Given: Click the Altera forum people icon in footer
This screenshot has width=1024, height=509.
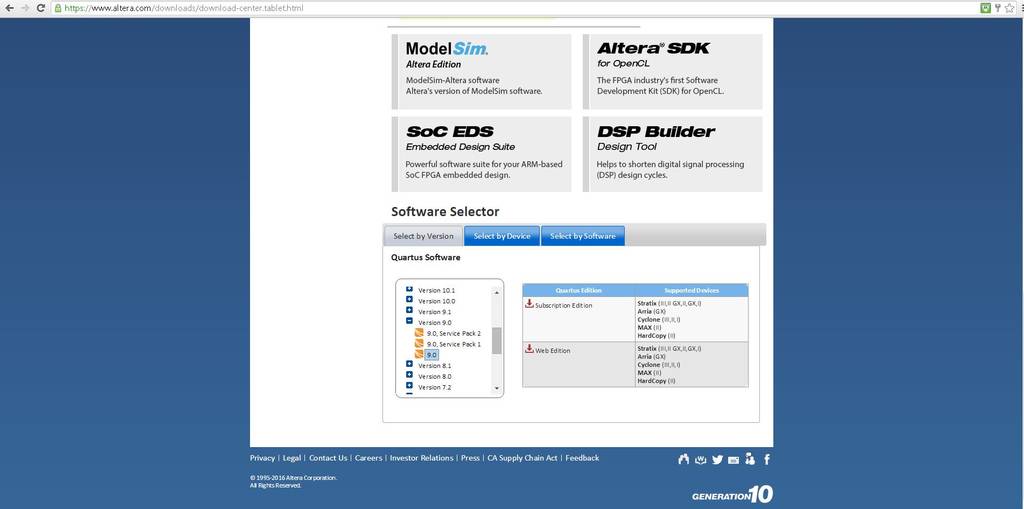Looking at the screenshot, I should (684, 459).
